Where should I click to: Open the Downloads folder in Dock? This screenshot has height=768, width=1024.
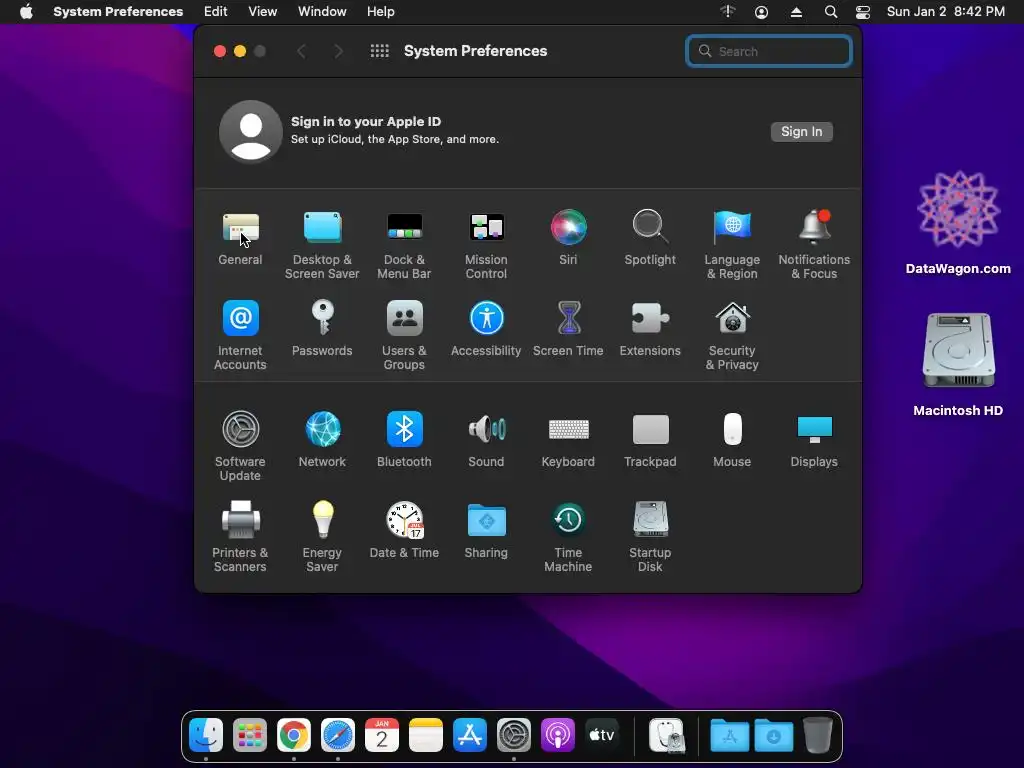(x=774, y=735)
